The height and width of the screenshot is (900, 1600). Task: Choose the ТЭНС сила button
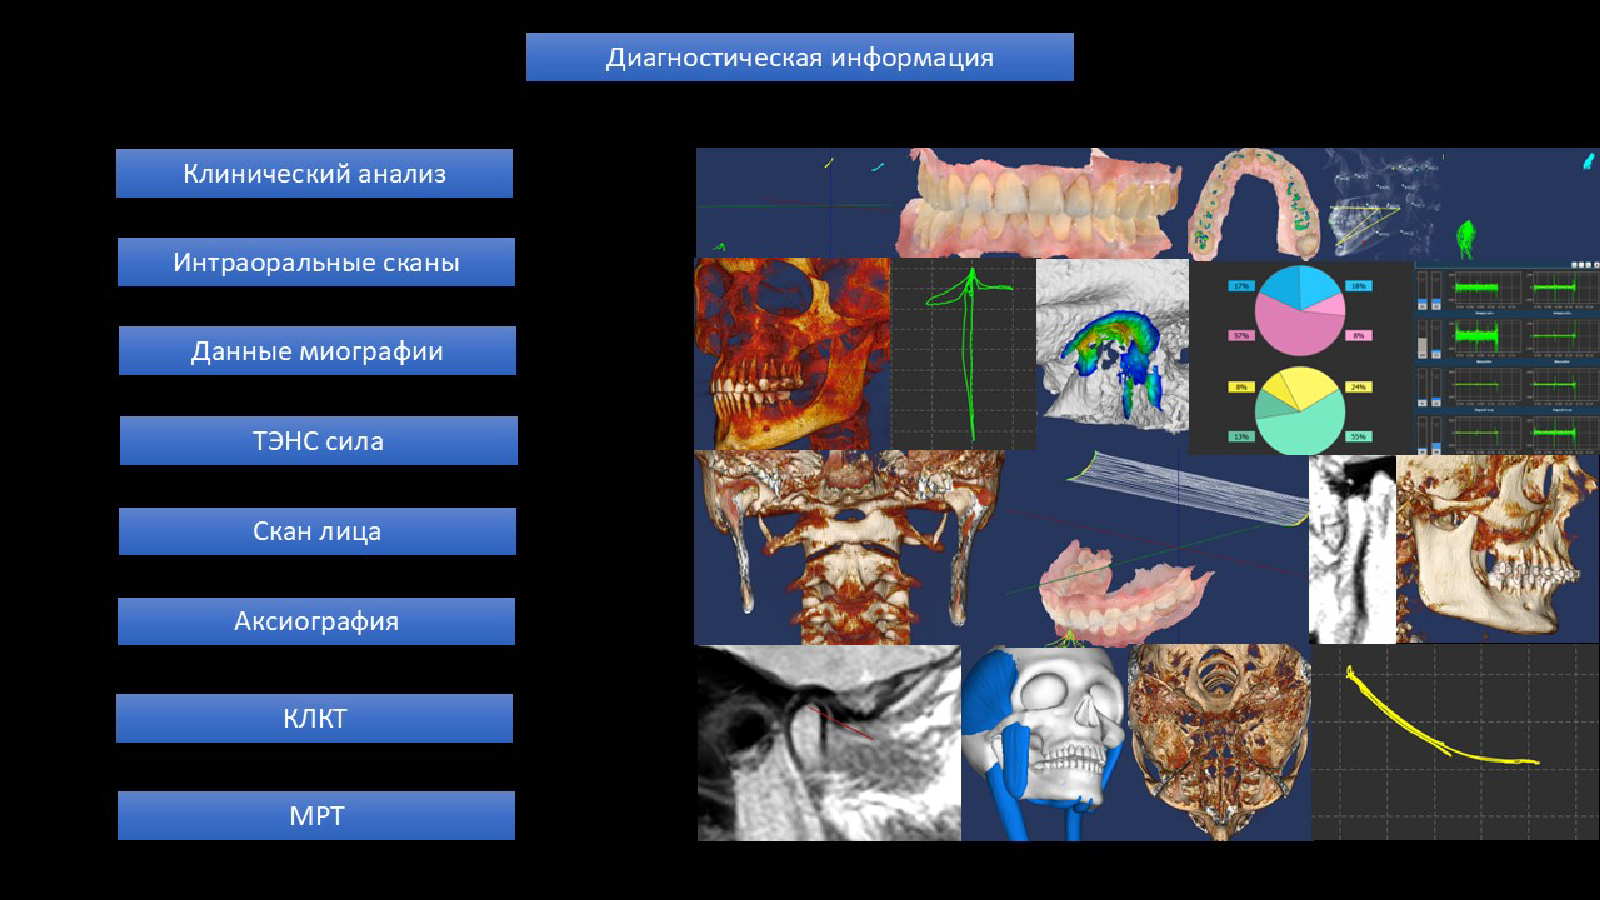(x=318, y=441)
